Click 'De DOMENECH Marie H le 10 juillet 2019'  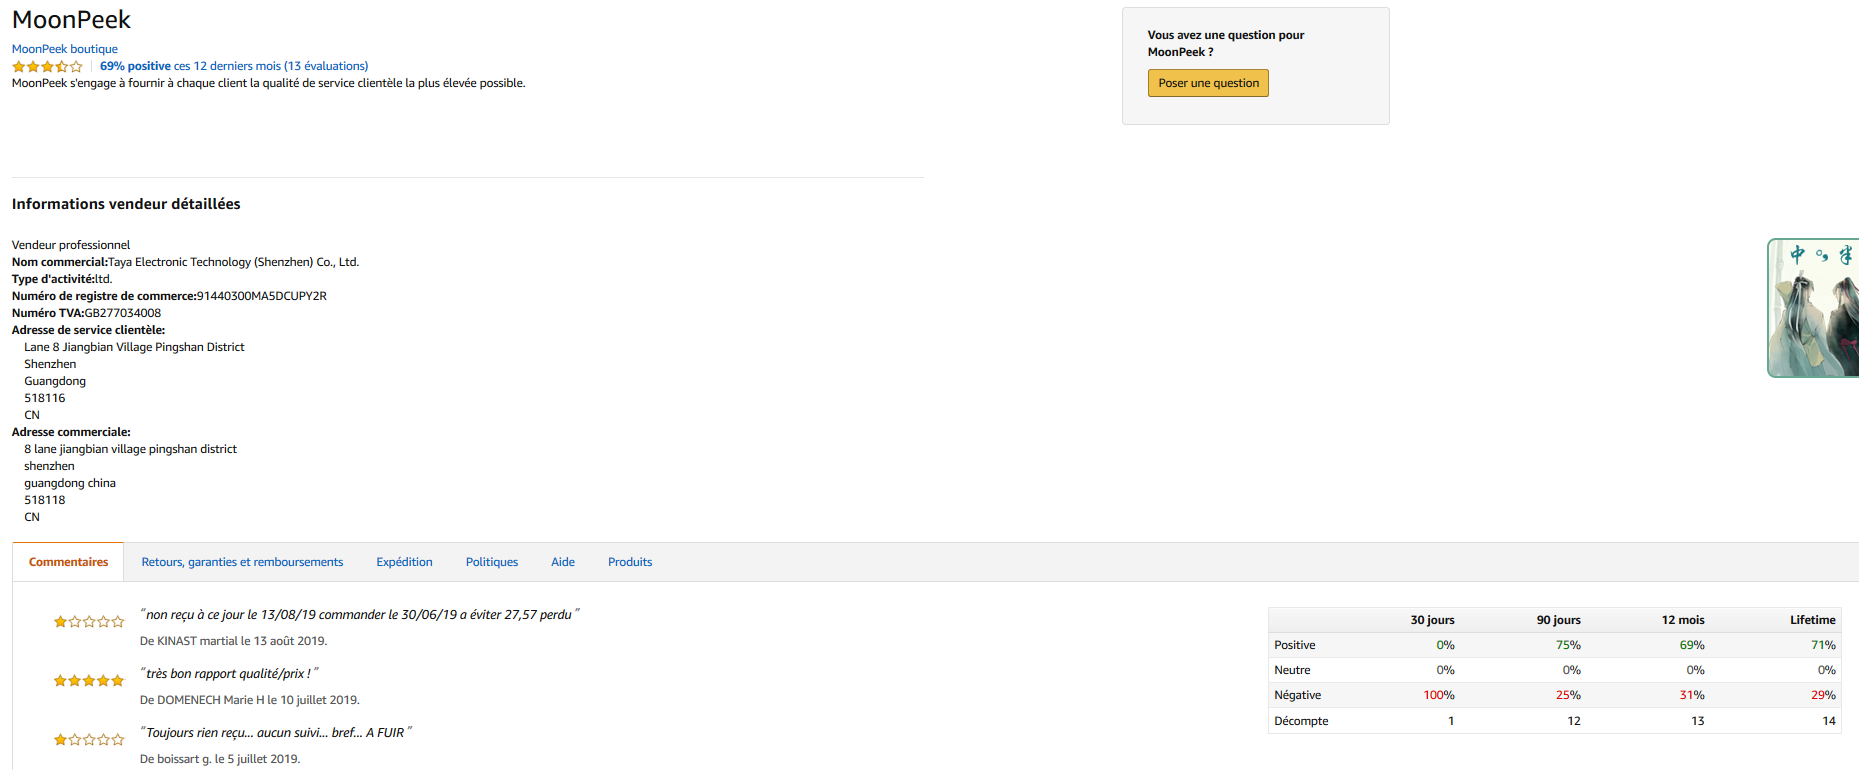click(x=249, y=700)
